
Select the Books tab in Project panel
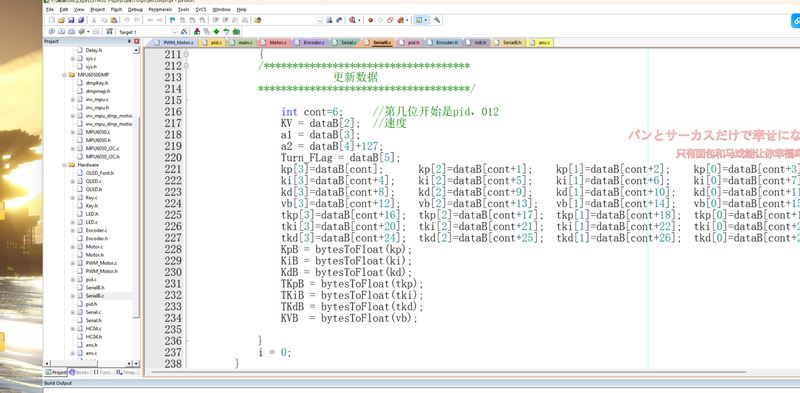[x=79, y=373]
